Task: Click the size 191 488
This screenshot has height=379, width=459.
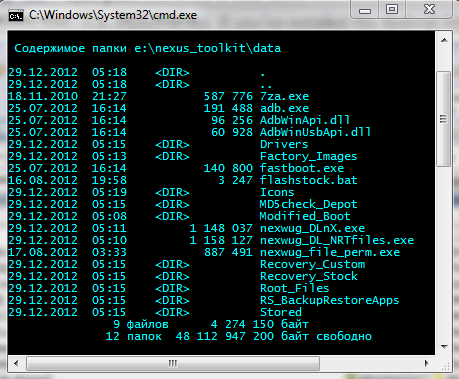Action: pyautogui.click(x=228, y=108)
